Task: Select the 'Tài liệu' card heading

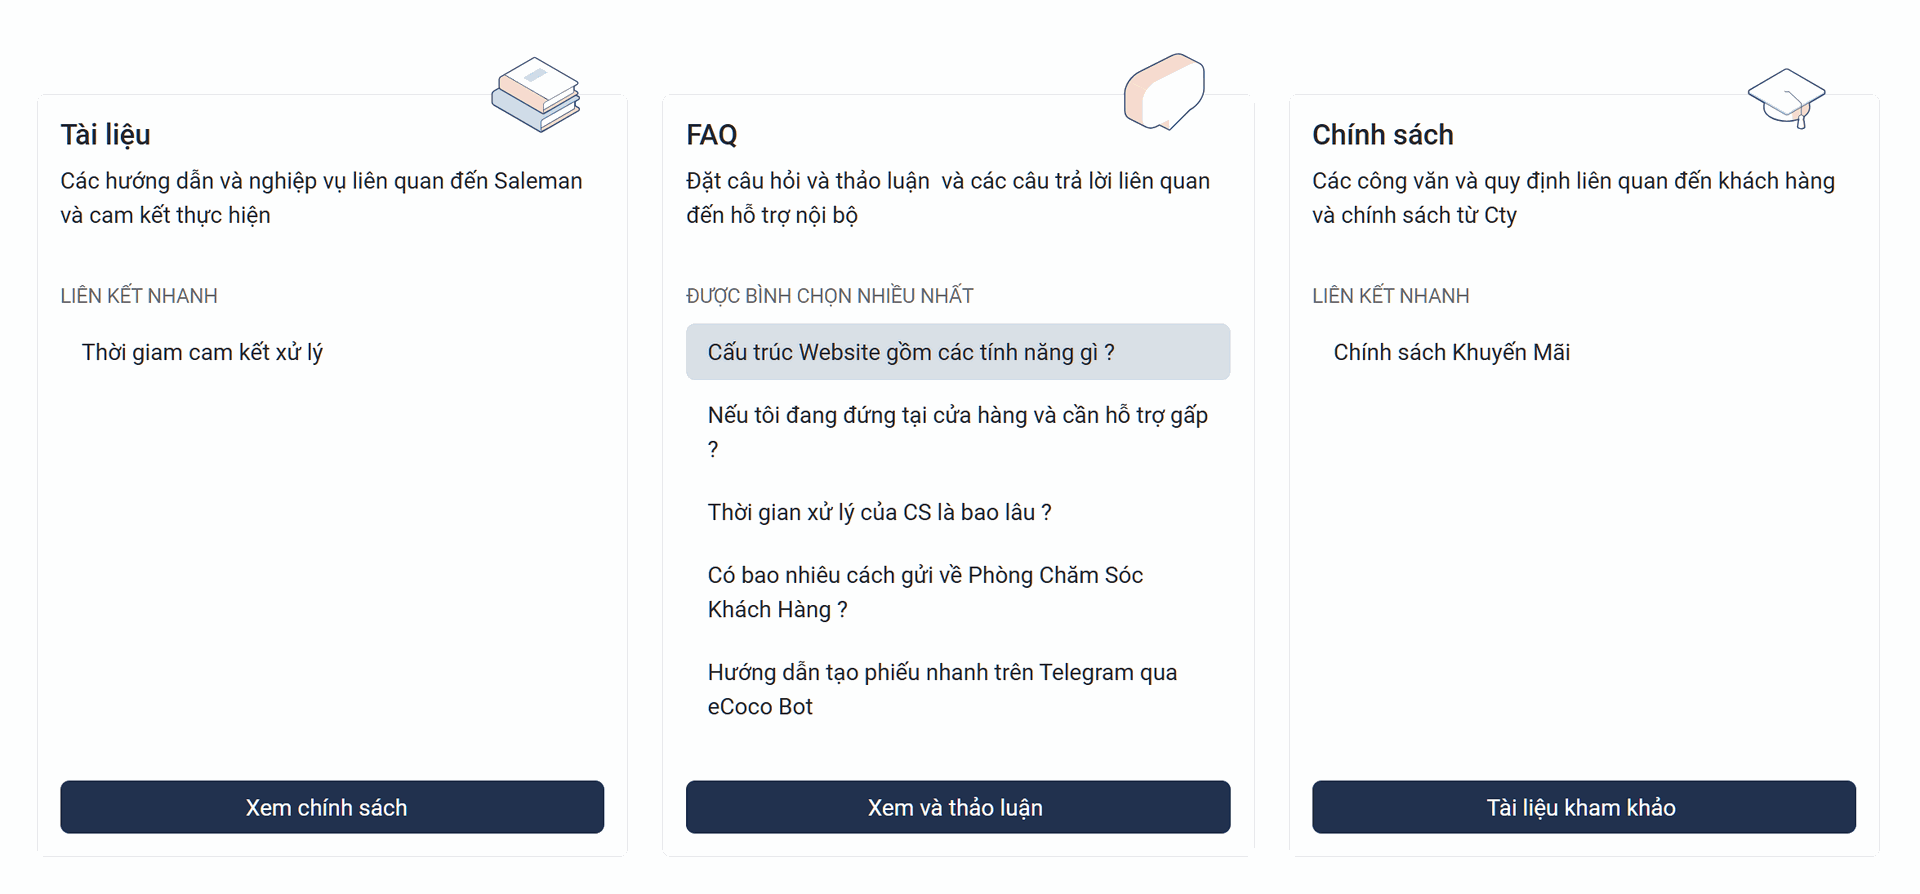Action: point(105,135)
